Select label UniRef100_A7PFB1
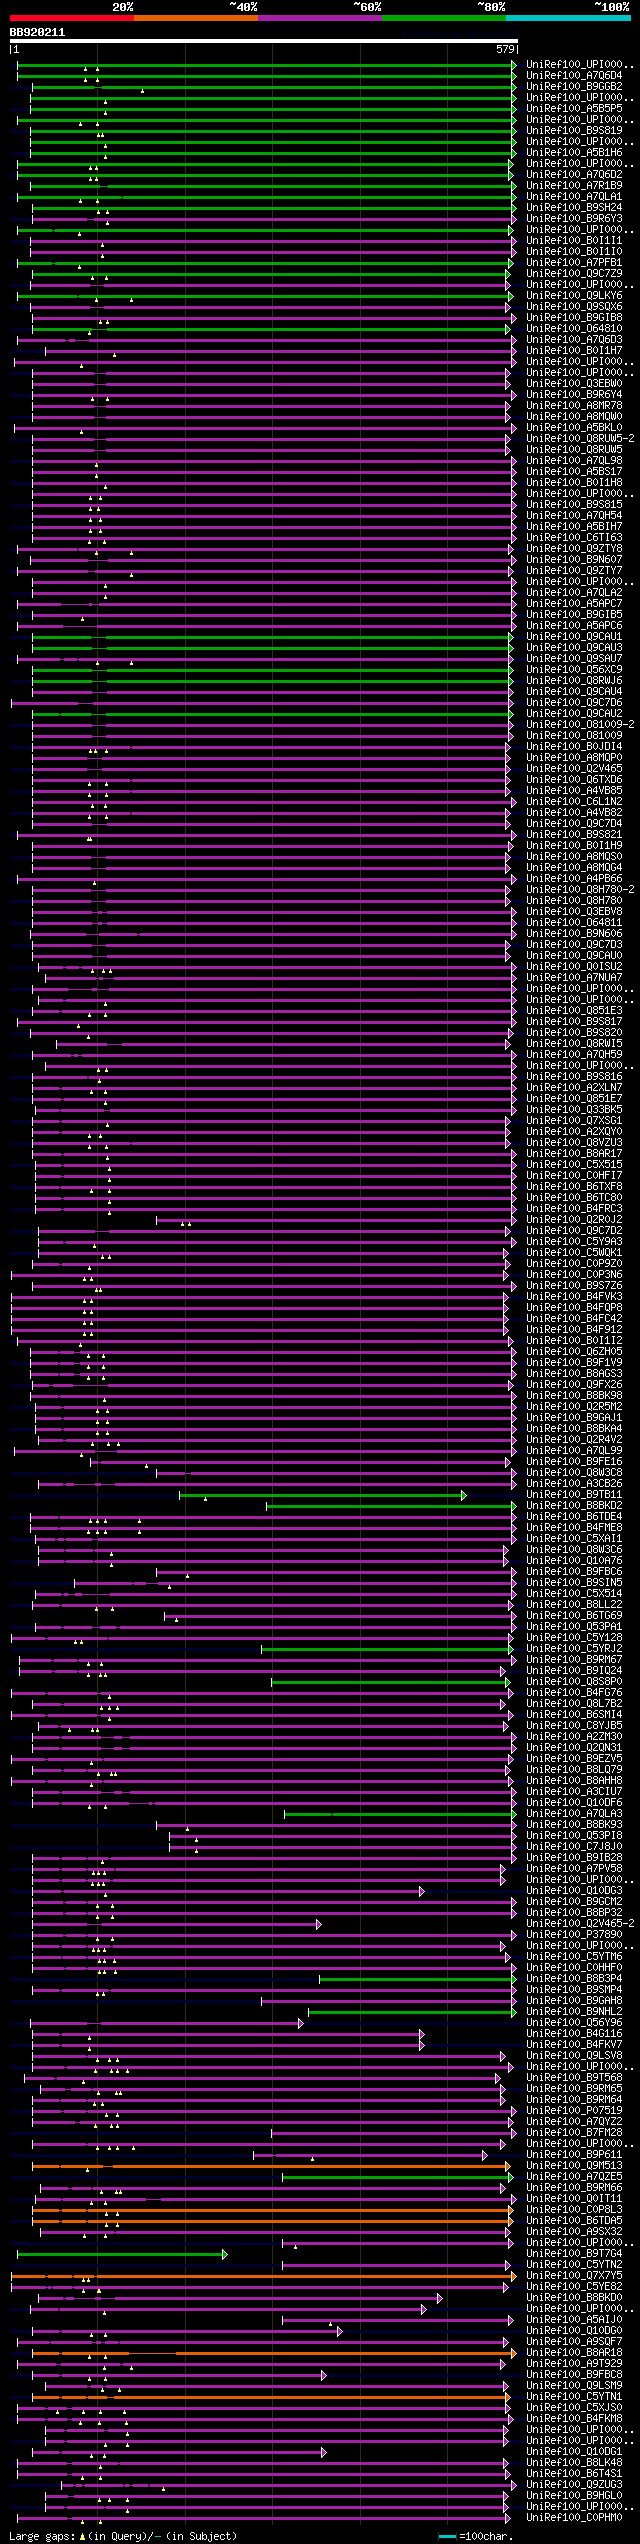640x2544 pixels. point(574,262)
